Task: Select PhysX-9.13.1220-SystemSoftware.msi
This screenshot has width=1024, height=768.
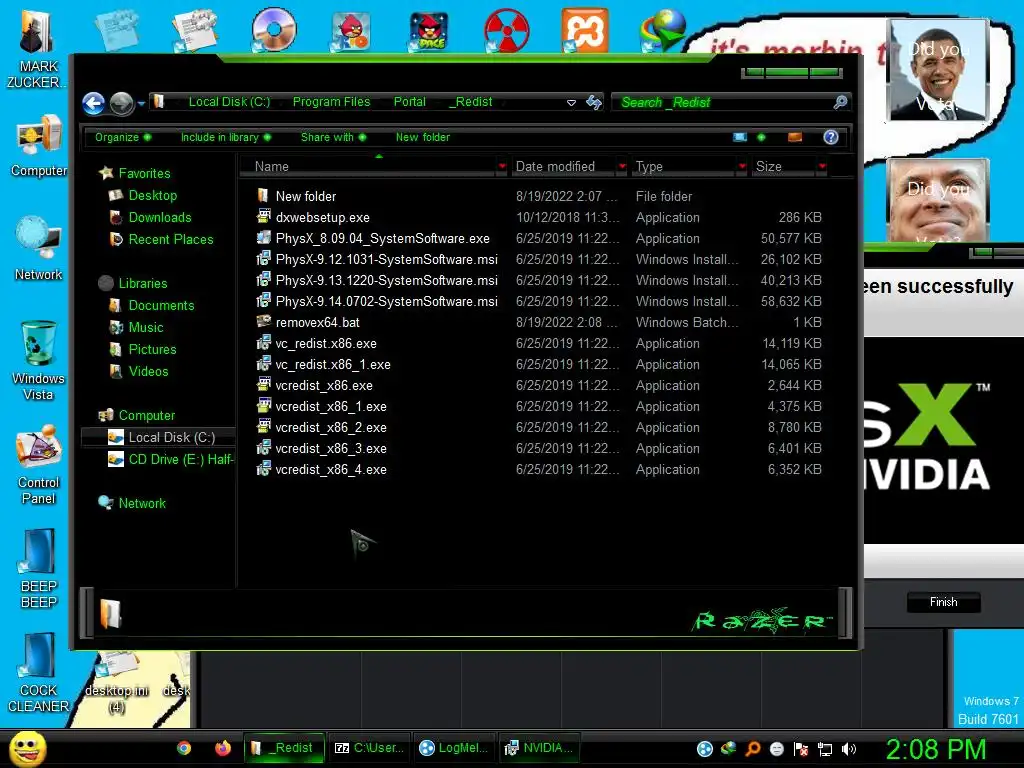Action: click(x=386, y=280)
